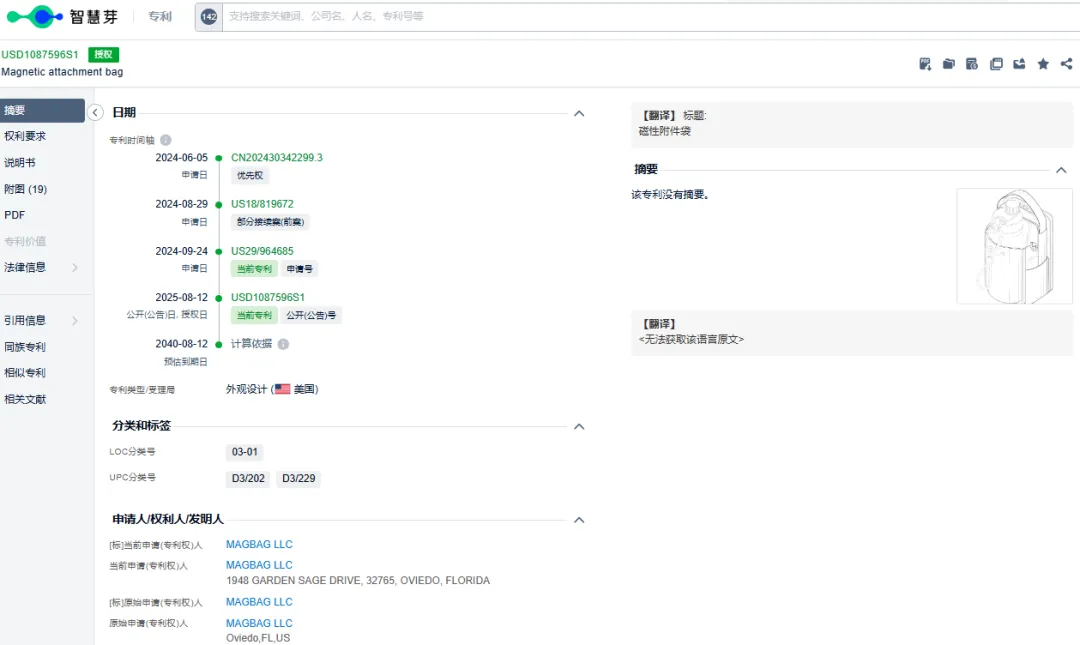Click the share icon
This screenshot has width=1080, height=645.
coord(1067,64)
